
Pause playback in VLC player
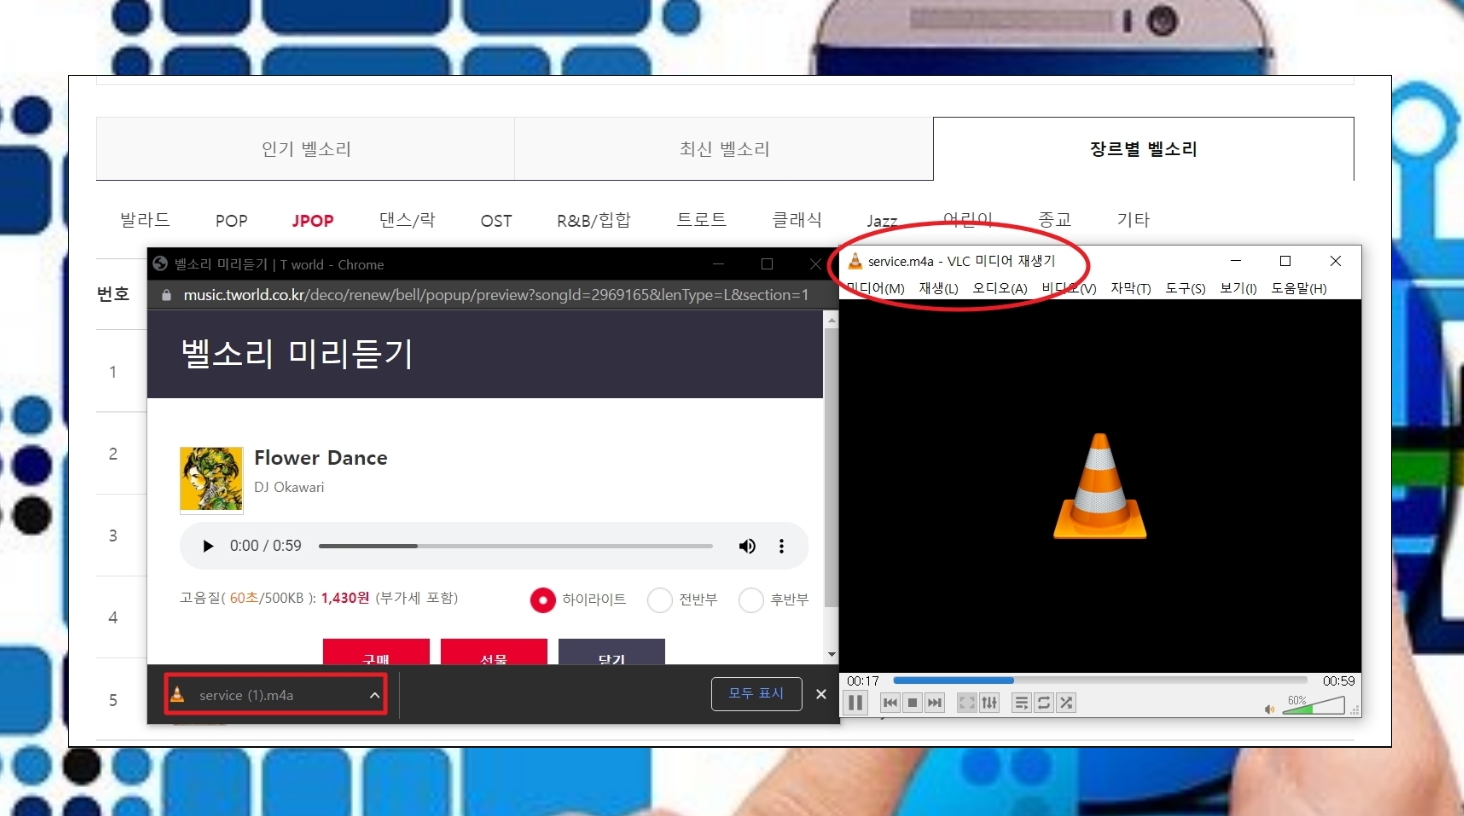(x=856, y=703)
